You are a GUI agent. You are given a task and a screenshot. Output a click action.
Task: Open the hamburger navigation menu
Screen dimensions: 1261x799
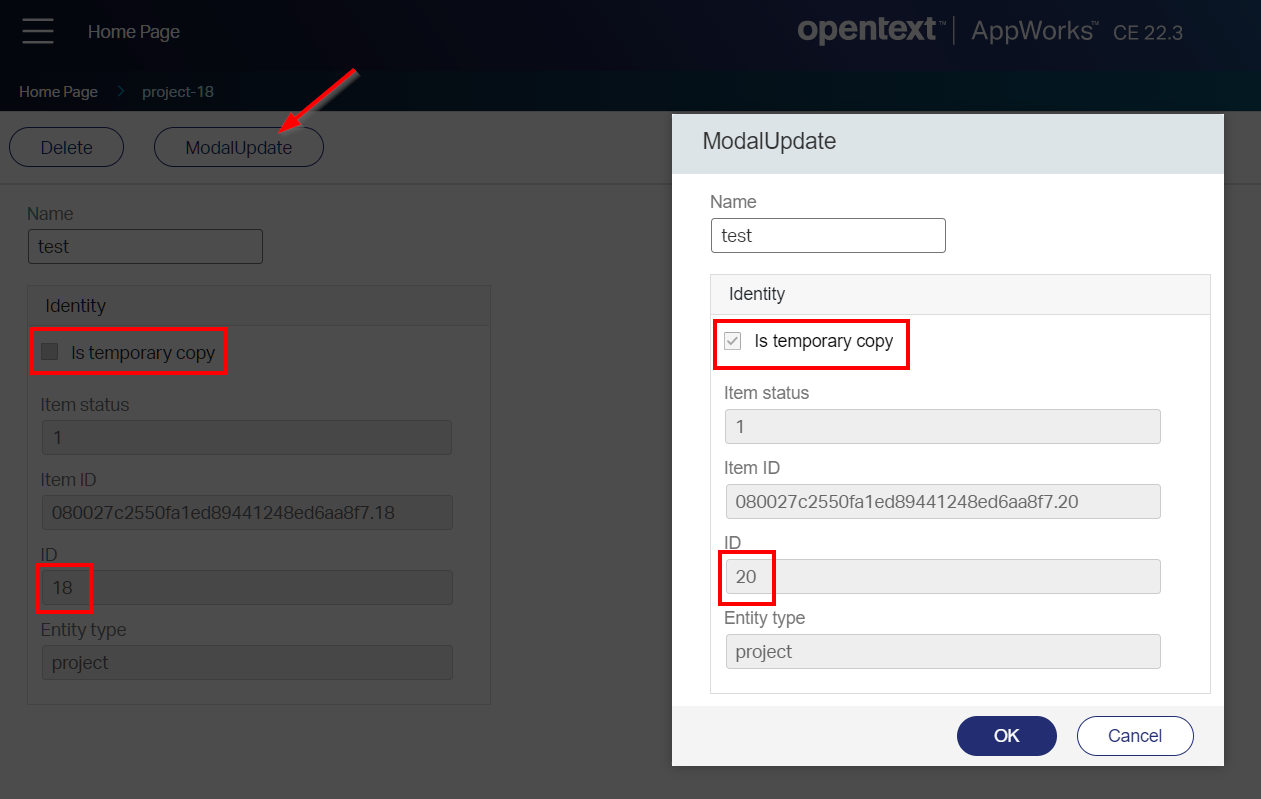tap(38, 31)
